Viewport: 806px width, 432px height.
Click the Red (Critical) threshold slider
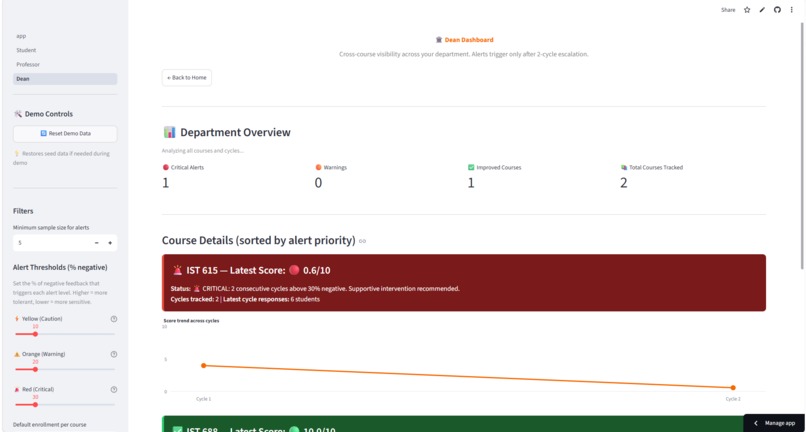pyautogui.click(x=65, y=405)
